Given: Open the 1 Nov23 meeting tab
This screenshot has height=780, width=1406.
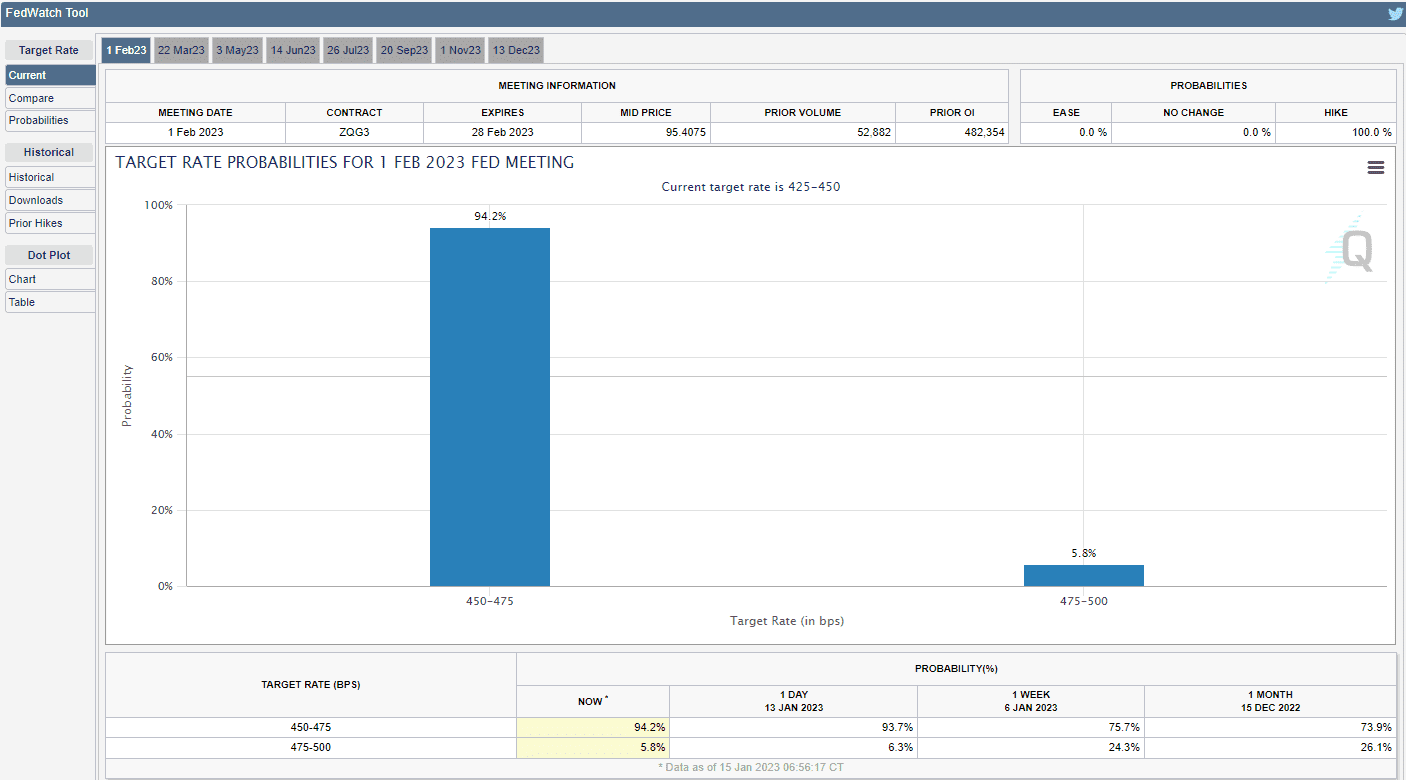Looking at the screenshot, I should coord(460,50).
